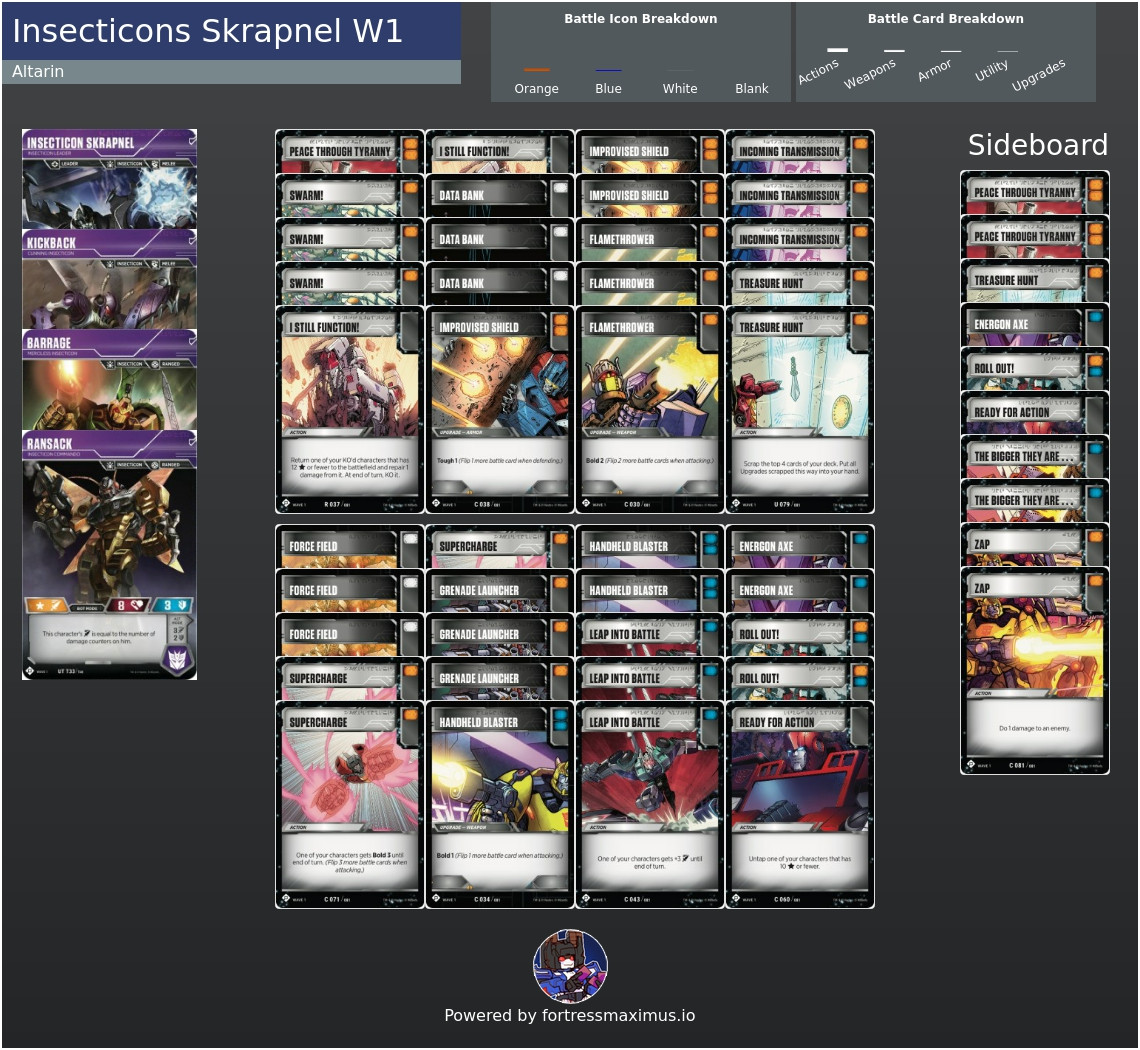Select the Barrage character card
Viewport: 1140px width, 1050px height.
point(109,380)
